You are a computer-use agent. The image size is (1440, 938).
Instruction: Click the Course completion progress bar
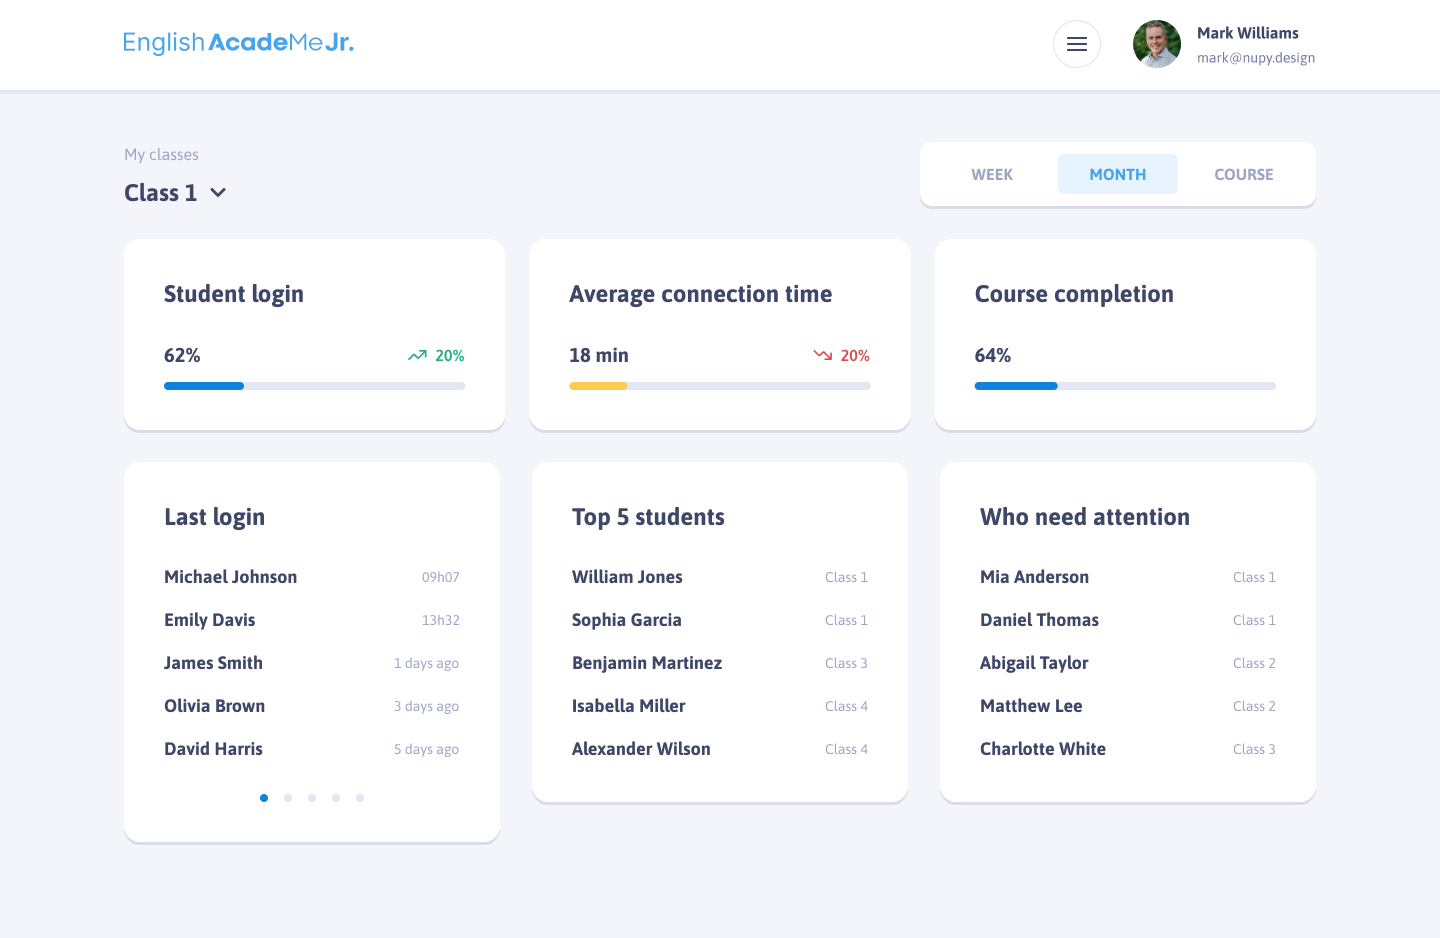1124,386
